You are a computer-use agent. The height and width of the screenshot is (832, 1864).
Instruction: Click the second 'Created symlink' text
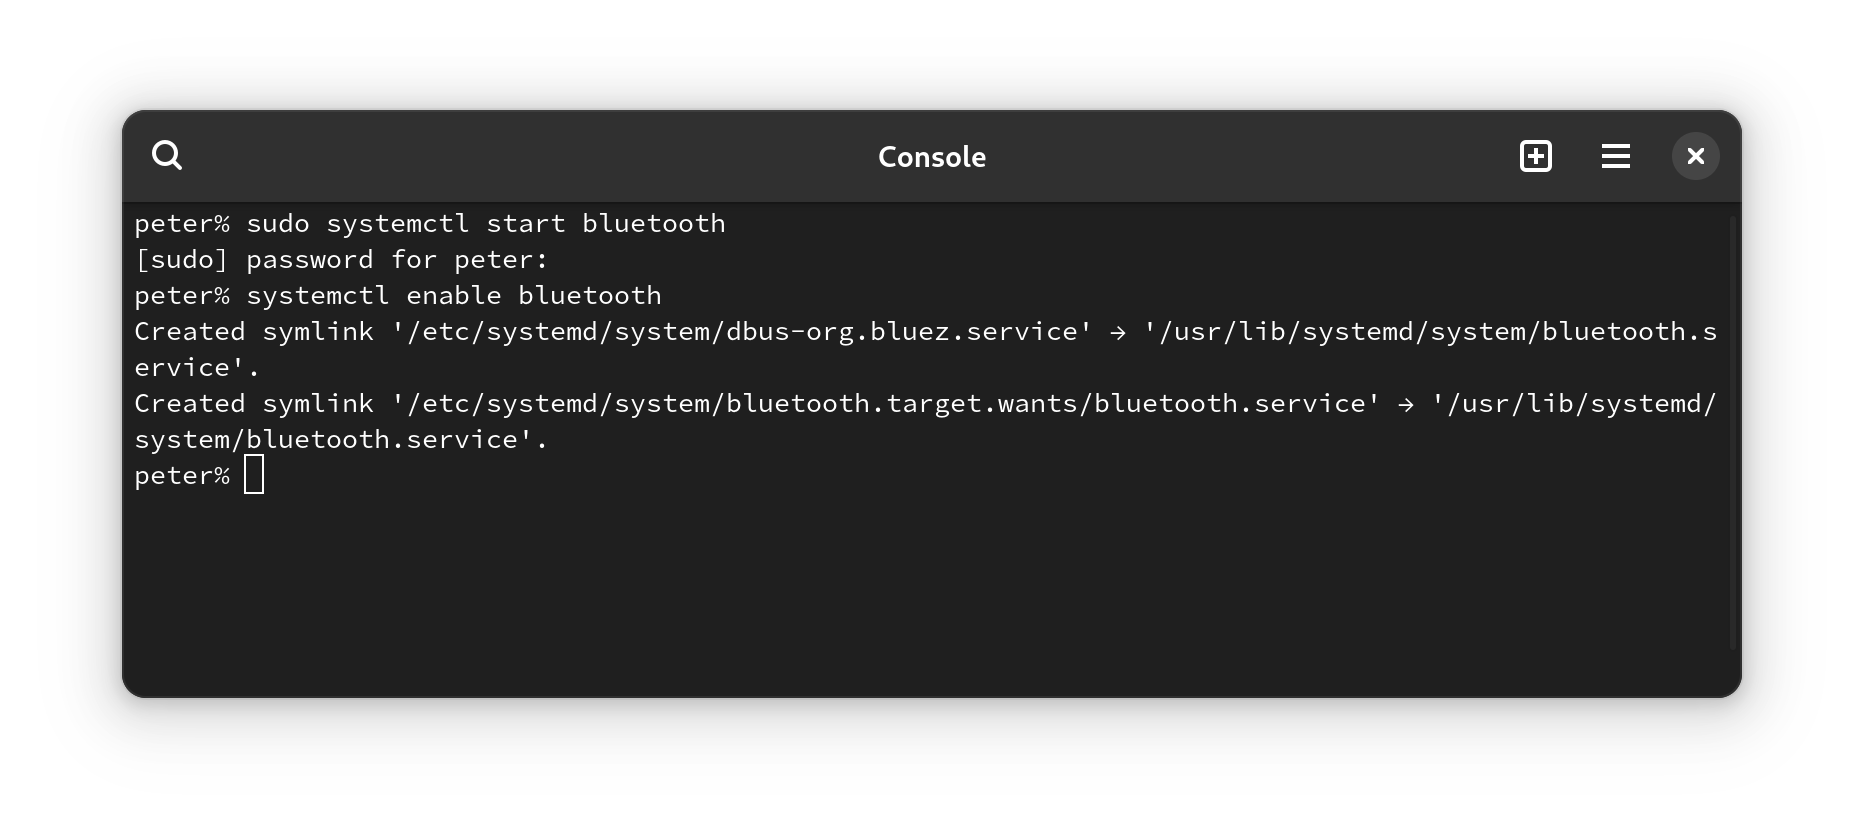point(254,403)
